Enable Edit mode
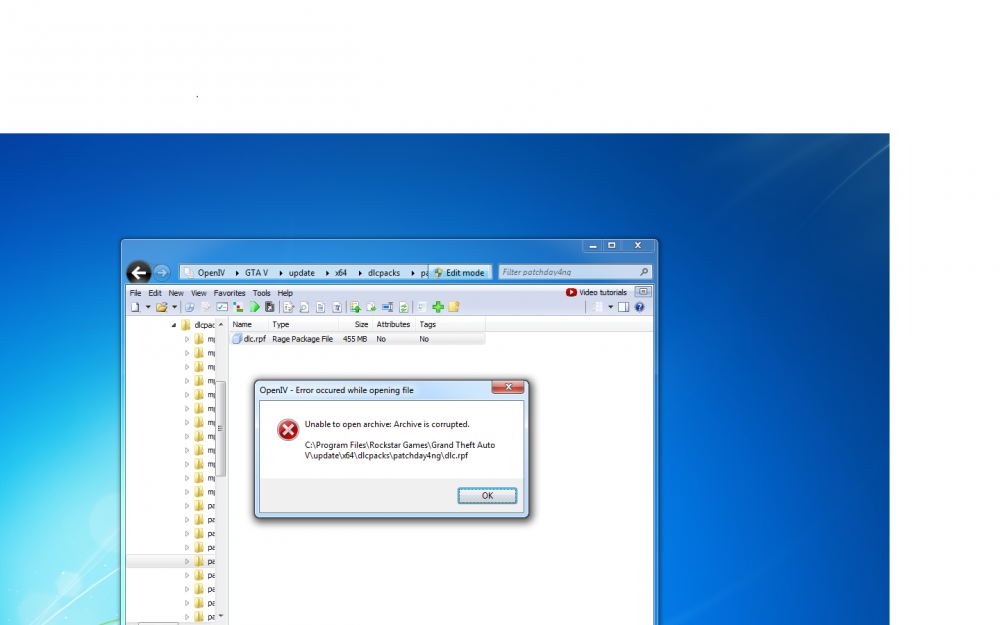The width and height of the screenshot is (1000, 625). (x=459, y=272)
